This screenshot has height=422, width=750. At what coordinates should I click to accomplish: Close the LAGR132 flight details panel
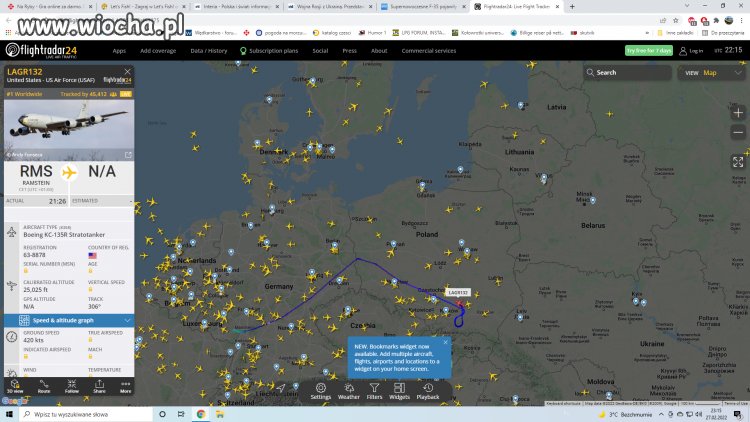click(x=127, y=71)
